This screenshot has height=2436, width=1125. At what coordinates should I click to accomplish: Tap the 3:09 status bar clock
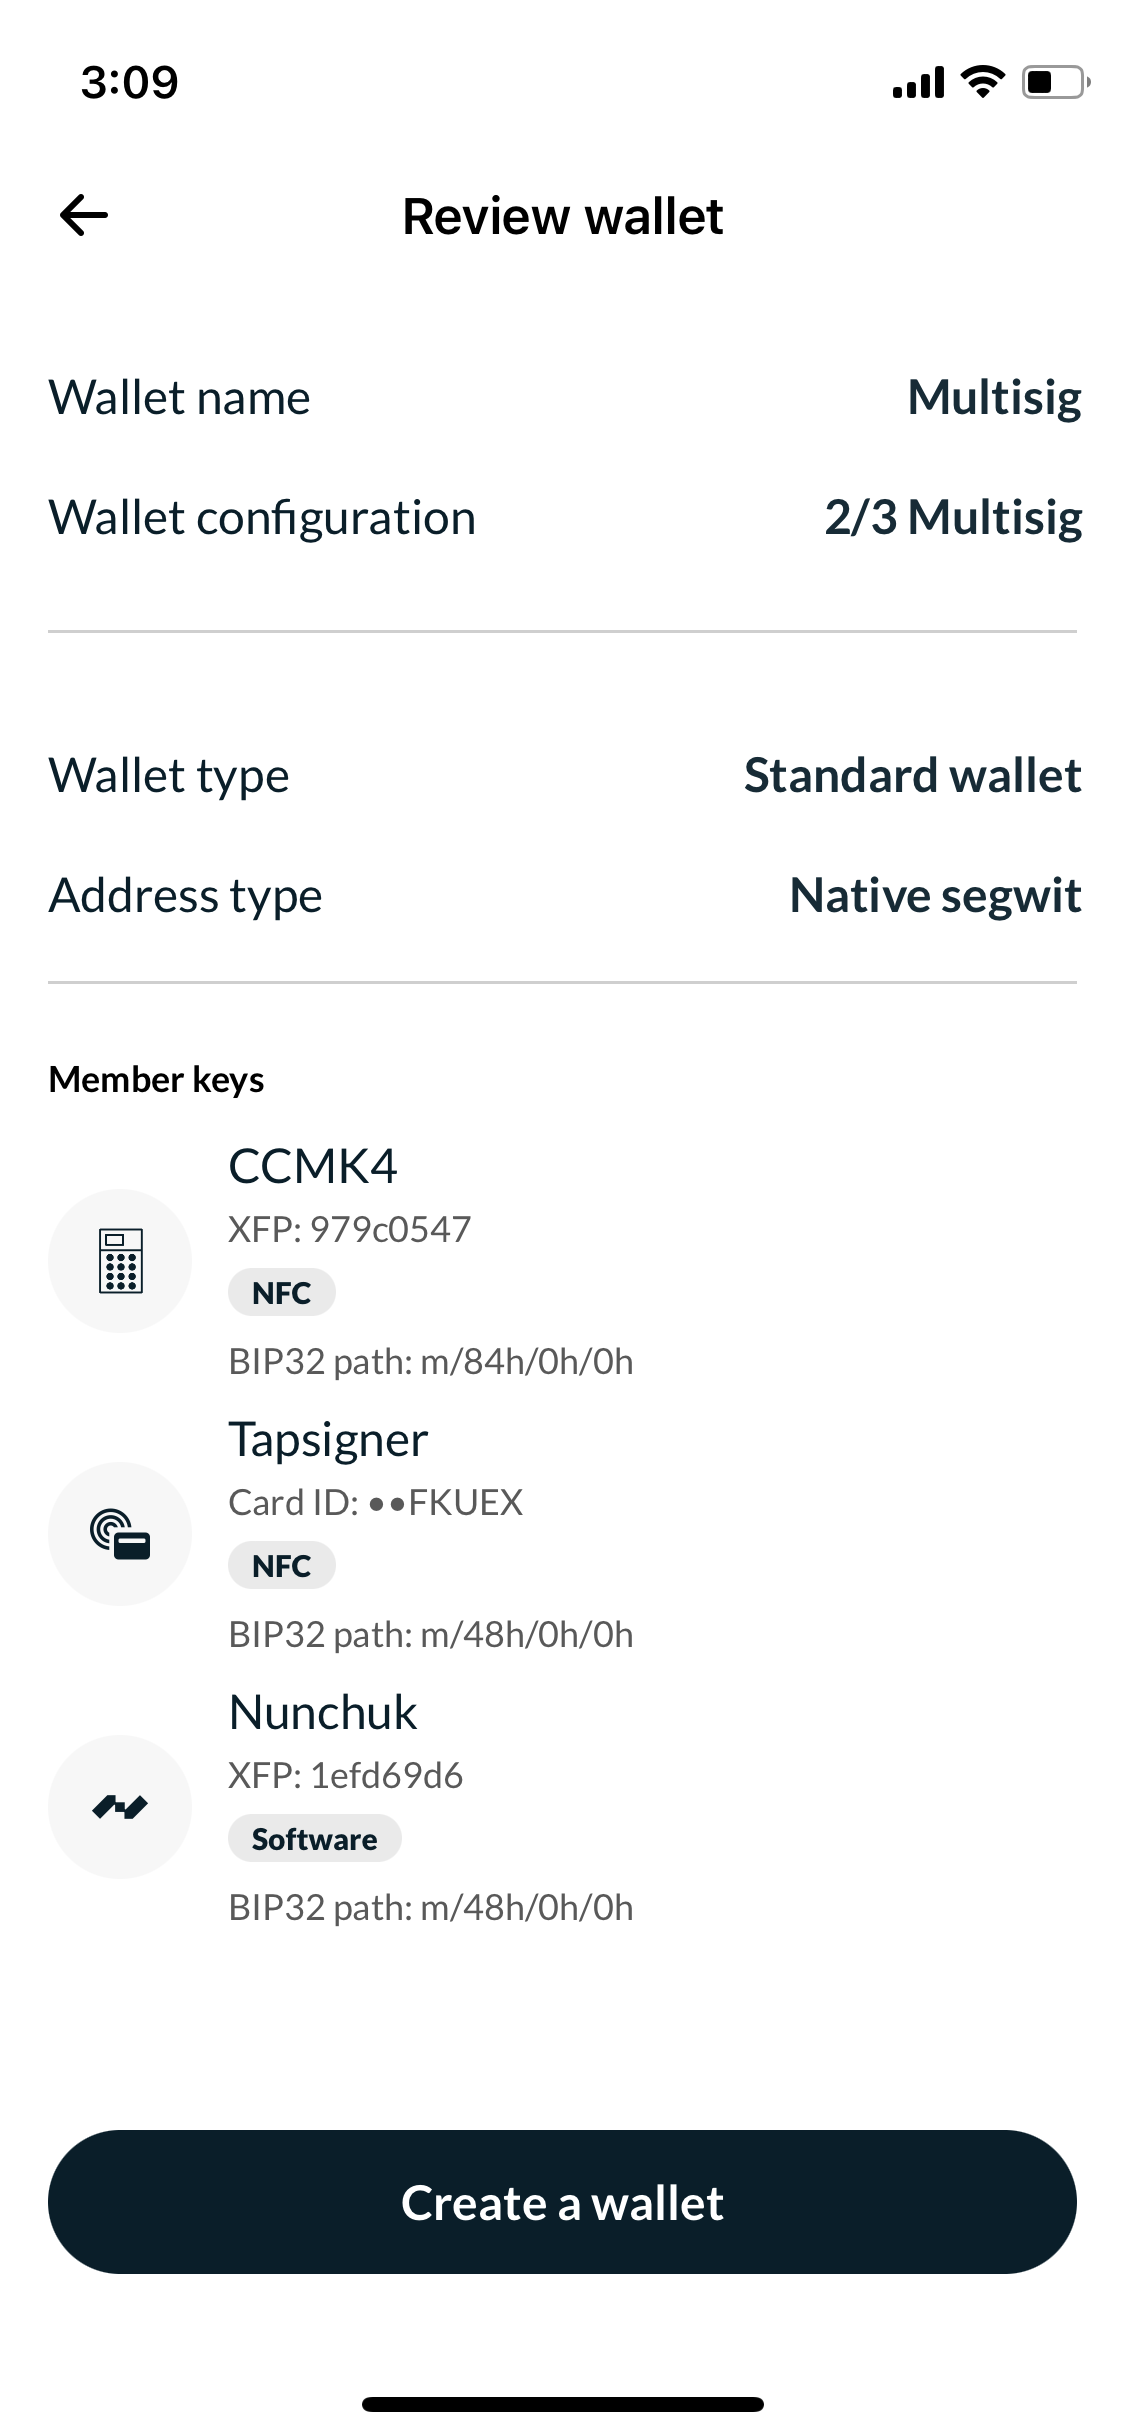click(x=130, y=82)
